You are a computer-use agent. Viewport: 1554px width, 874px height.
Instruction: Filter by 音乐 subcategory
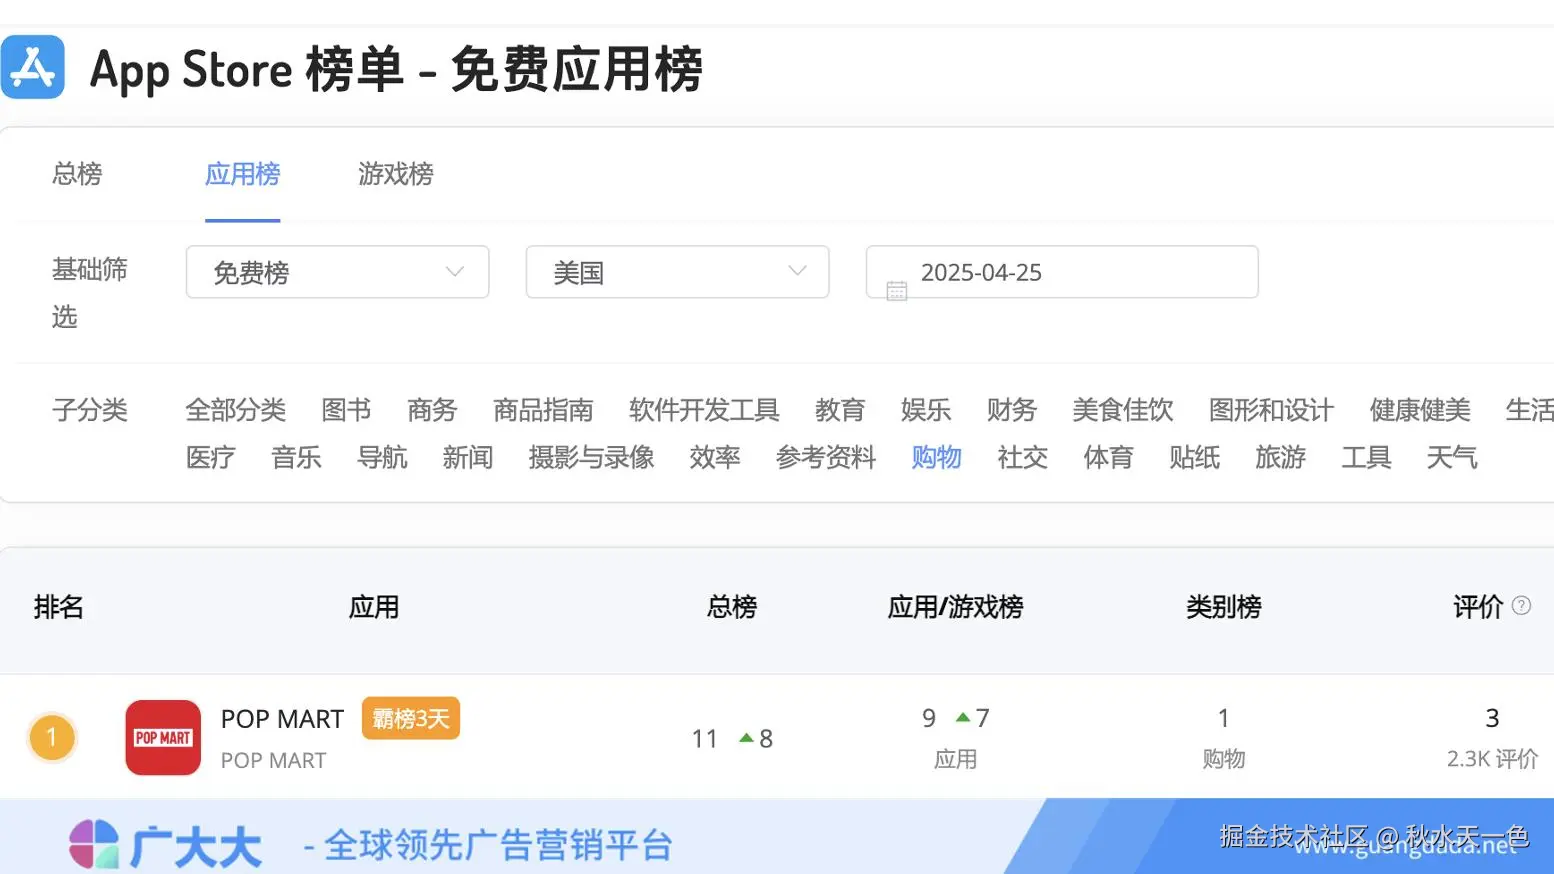coord(297,458)
